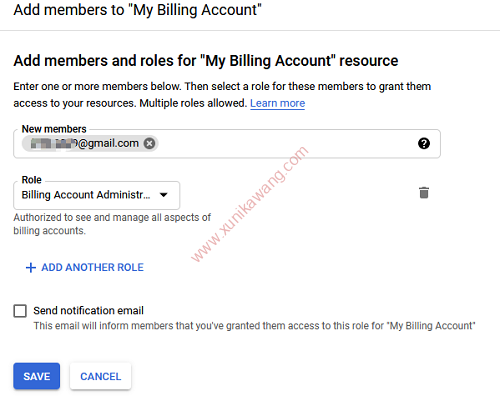The width and height of the screenshot is (500, 411).
Task: Delete the role with trash icon
Action: coord(424,193)
